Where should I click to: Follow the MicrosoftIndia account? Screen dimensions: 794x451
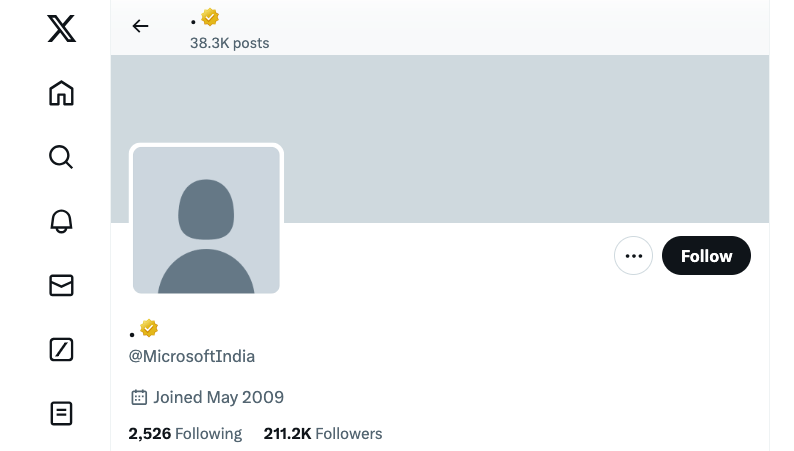706,256
